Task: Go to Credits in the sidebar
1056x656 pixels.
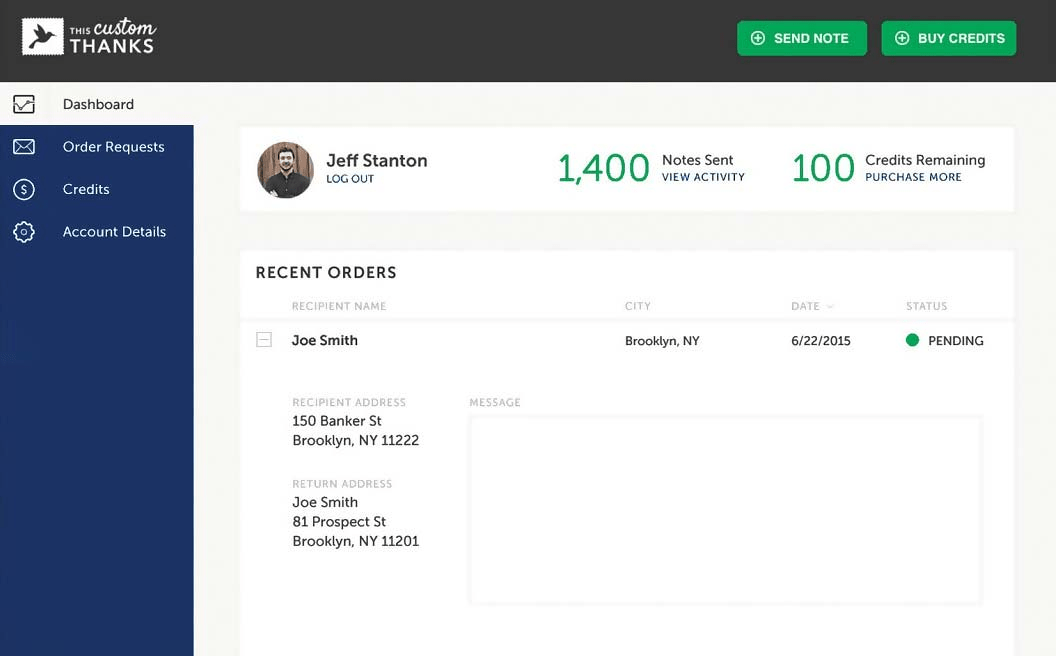Action: pos(86,189)
